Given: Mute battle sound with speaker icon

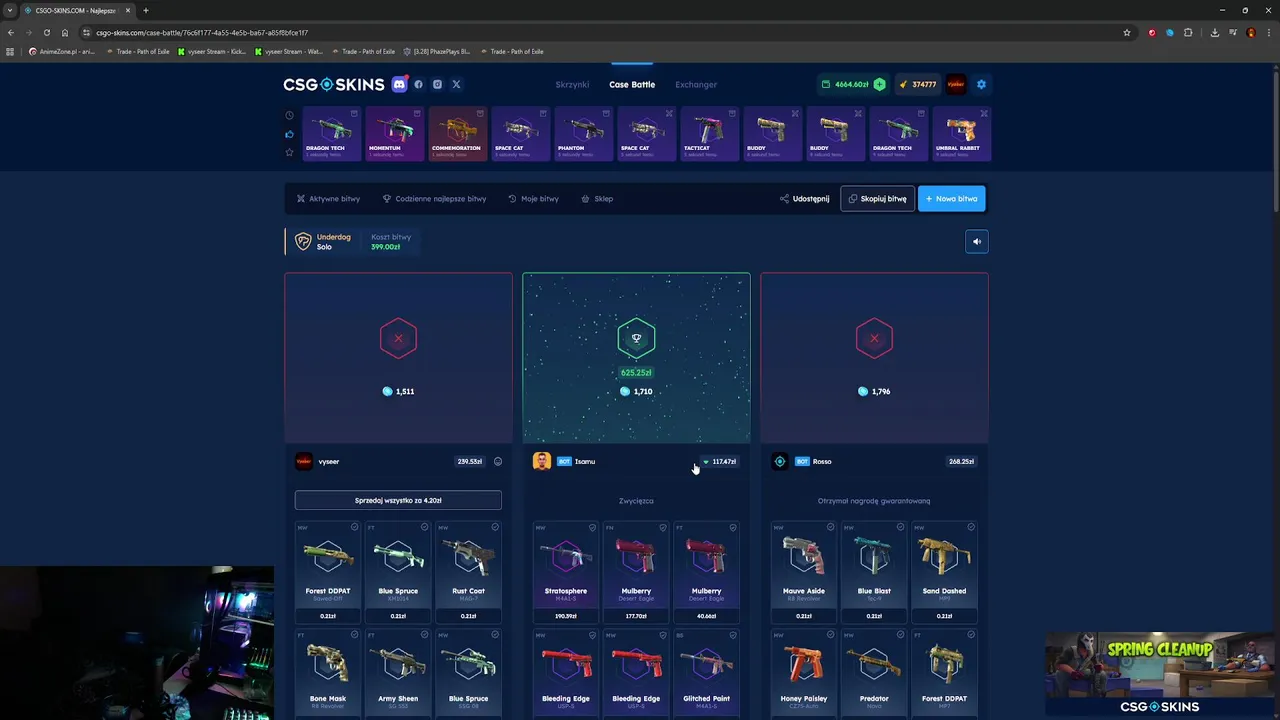Looking at the screenshot, I should coord(977,241).
